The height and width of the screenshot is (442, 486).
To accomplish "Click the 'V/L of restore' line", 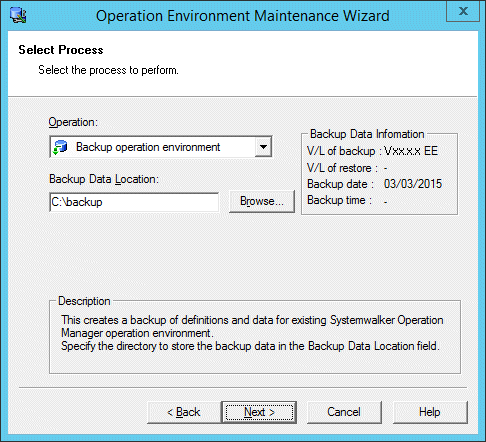I will pyautogui.click(x=347, y=168).
